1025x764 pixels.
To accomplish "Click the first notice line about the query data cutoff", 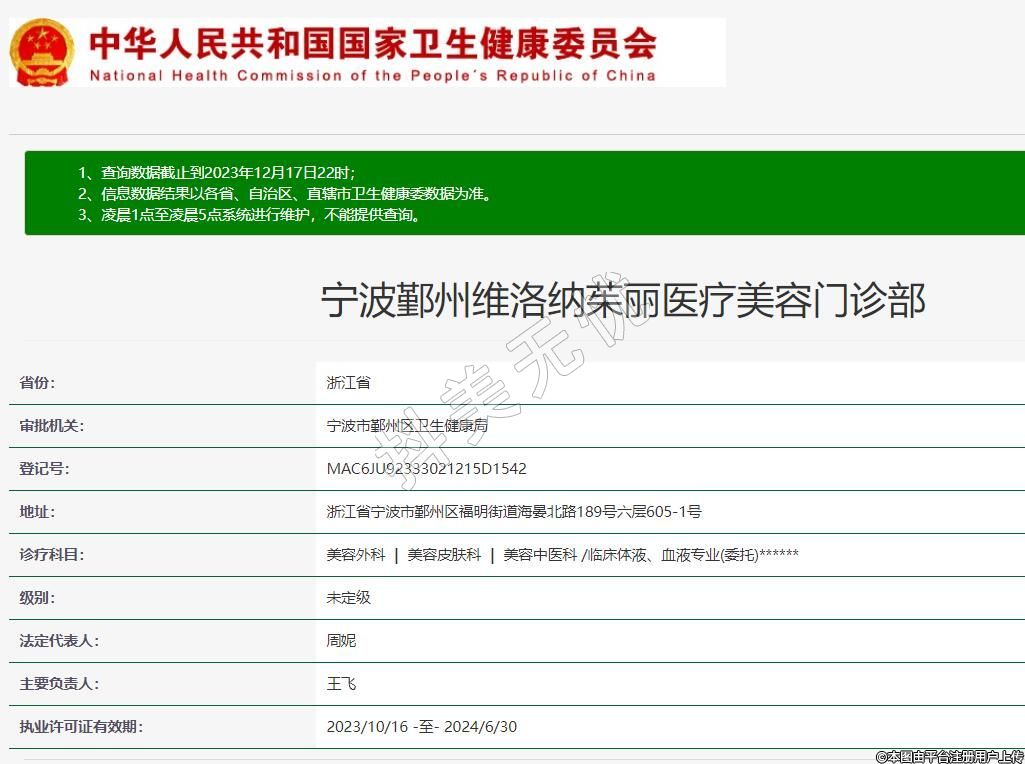I will tap(216, 172).
